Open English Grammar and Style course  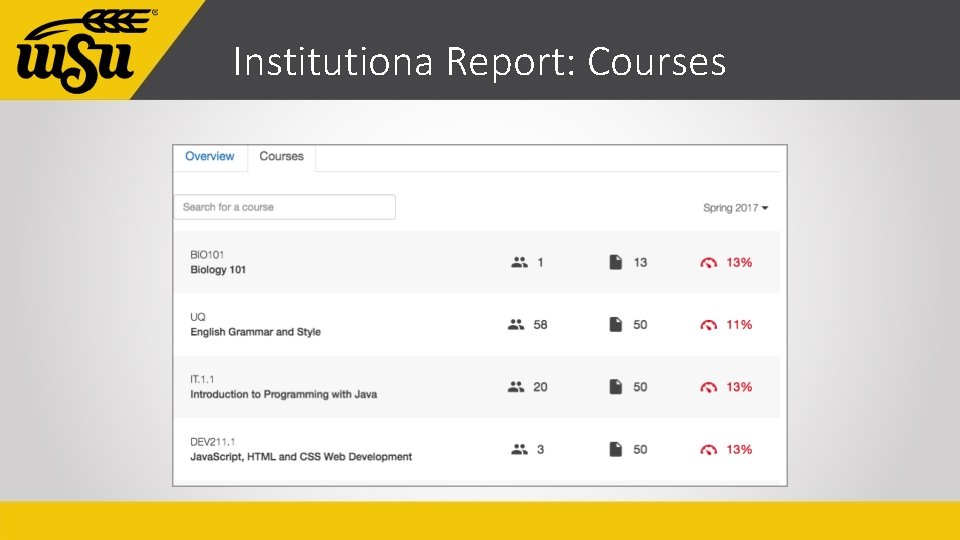point(255,332)
